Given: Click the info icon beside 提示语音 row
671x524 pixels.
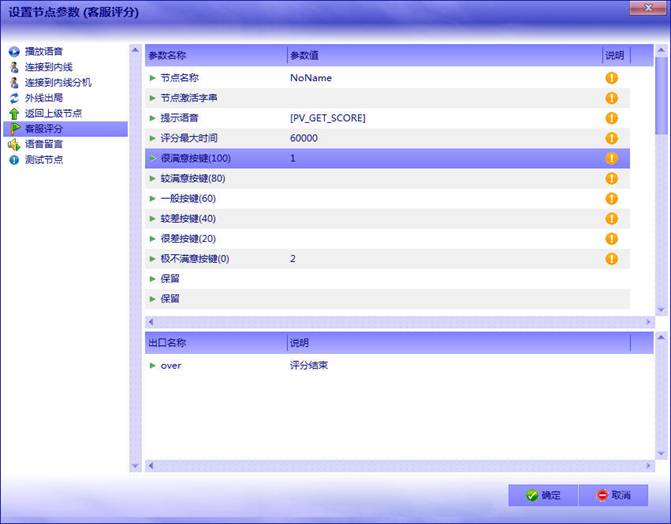Looking at the screenshot, I should [x=611, y=118].
